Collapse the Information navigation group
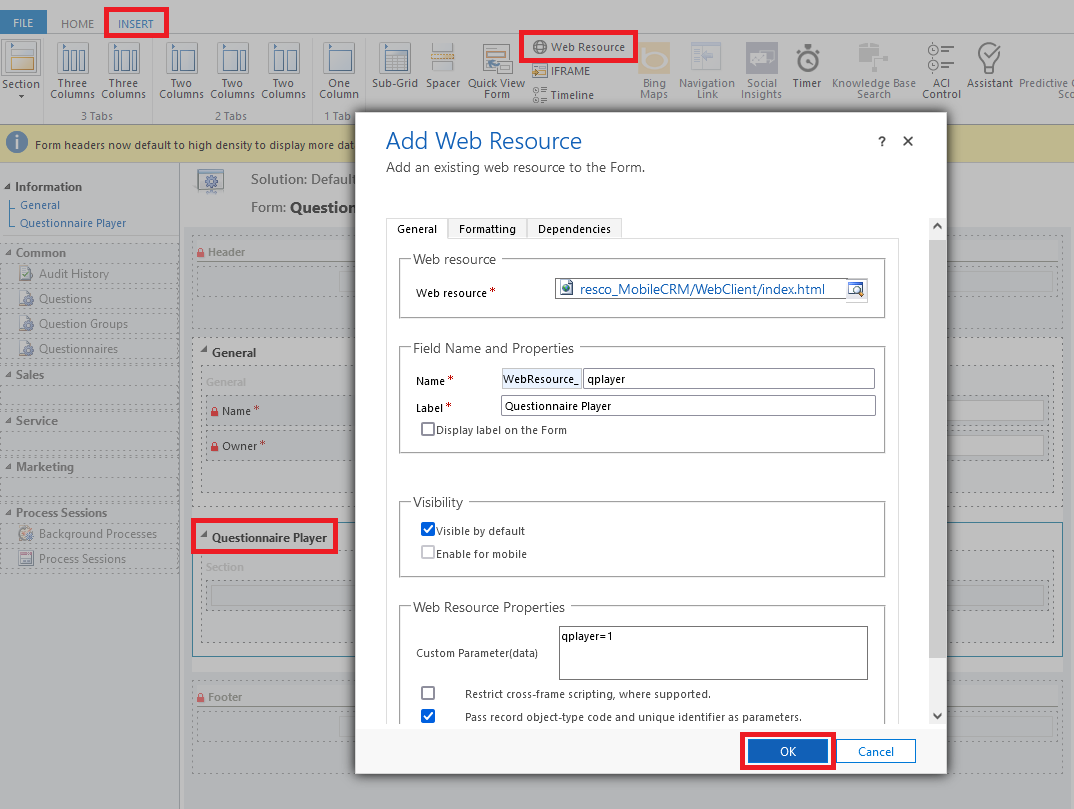 (8, 187)
